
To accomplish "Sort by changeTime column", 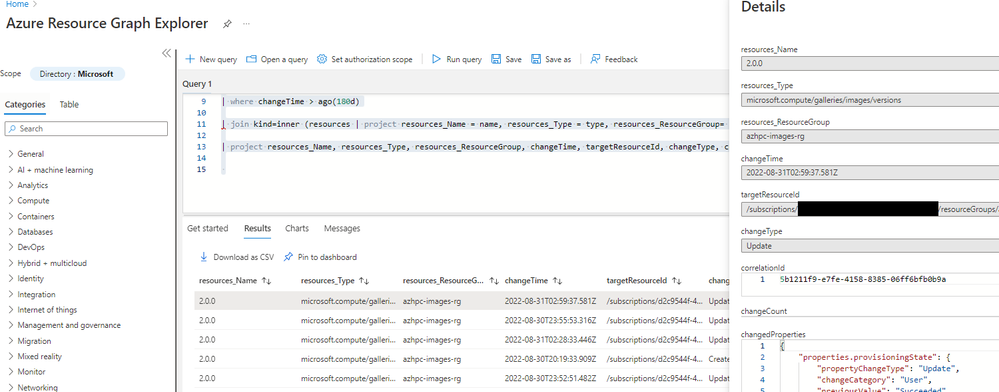I will click(533, 280).
